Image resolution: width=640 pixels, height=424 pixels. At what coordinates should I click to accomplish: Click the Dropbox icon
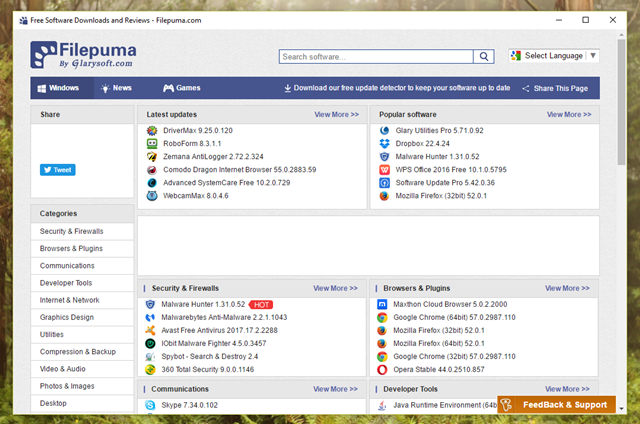click(384, 144)
